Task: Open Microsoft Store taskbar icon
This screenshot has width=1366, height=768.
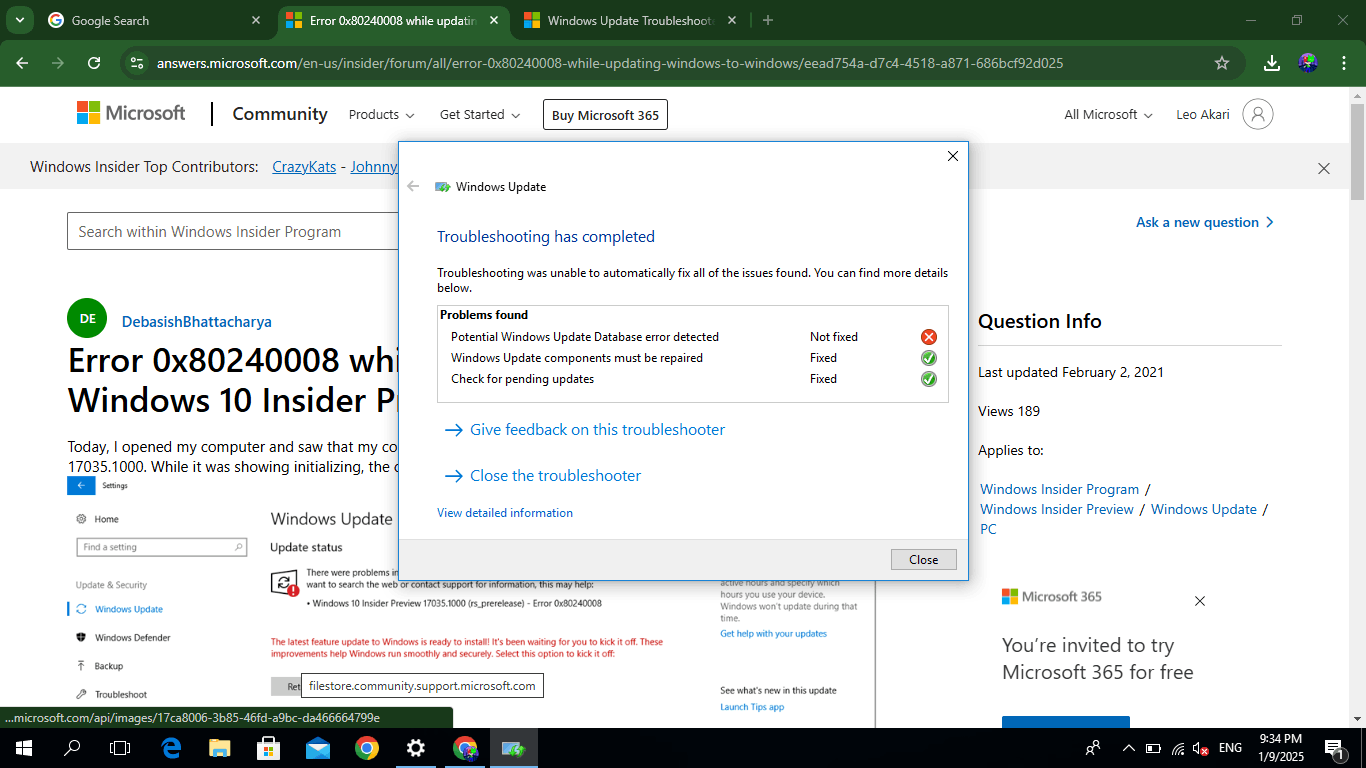Action: 269,748
